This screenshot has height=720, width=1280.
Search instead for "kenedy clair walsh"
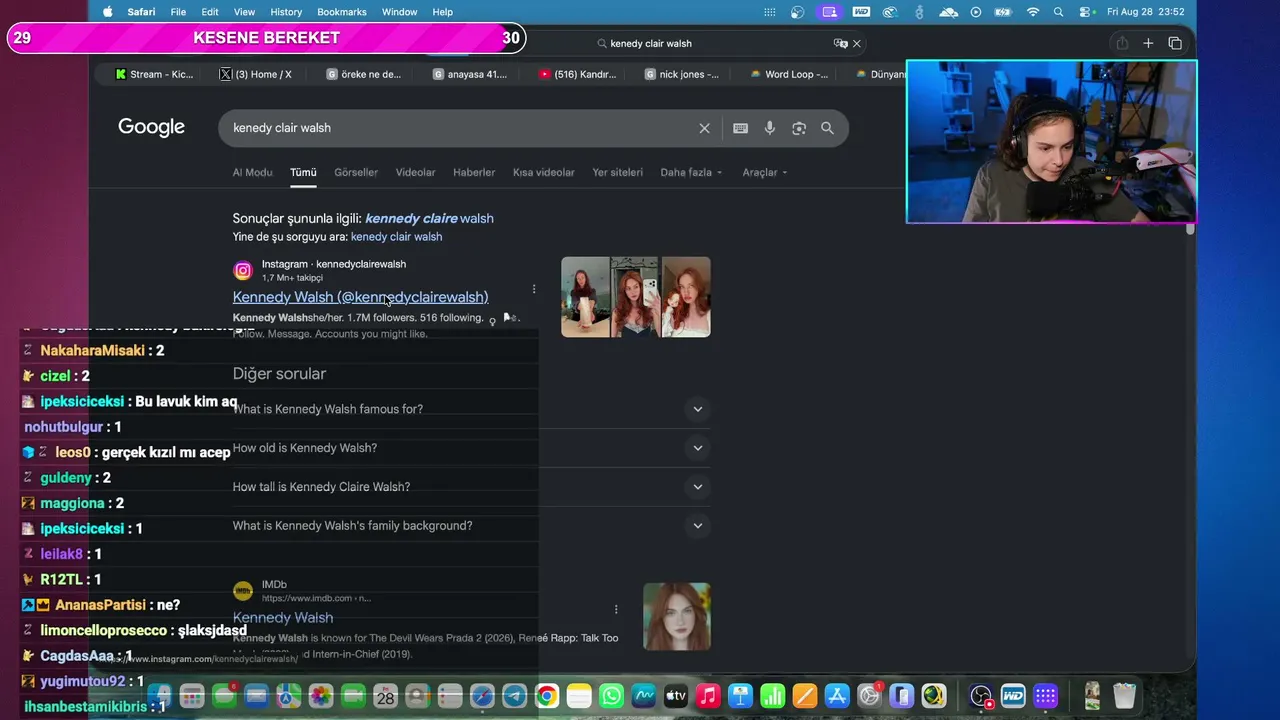(396, 237)
